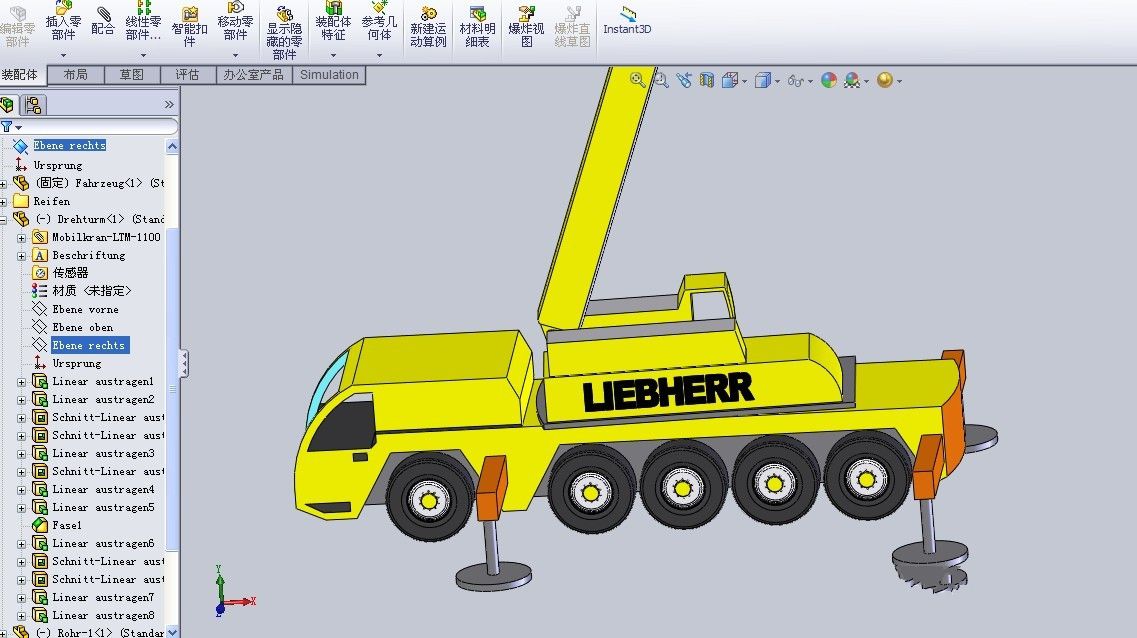Switch to the 装配体 tab
The image size is (1137, 638).
click(20, 75)
